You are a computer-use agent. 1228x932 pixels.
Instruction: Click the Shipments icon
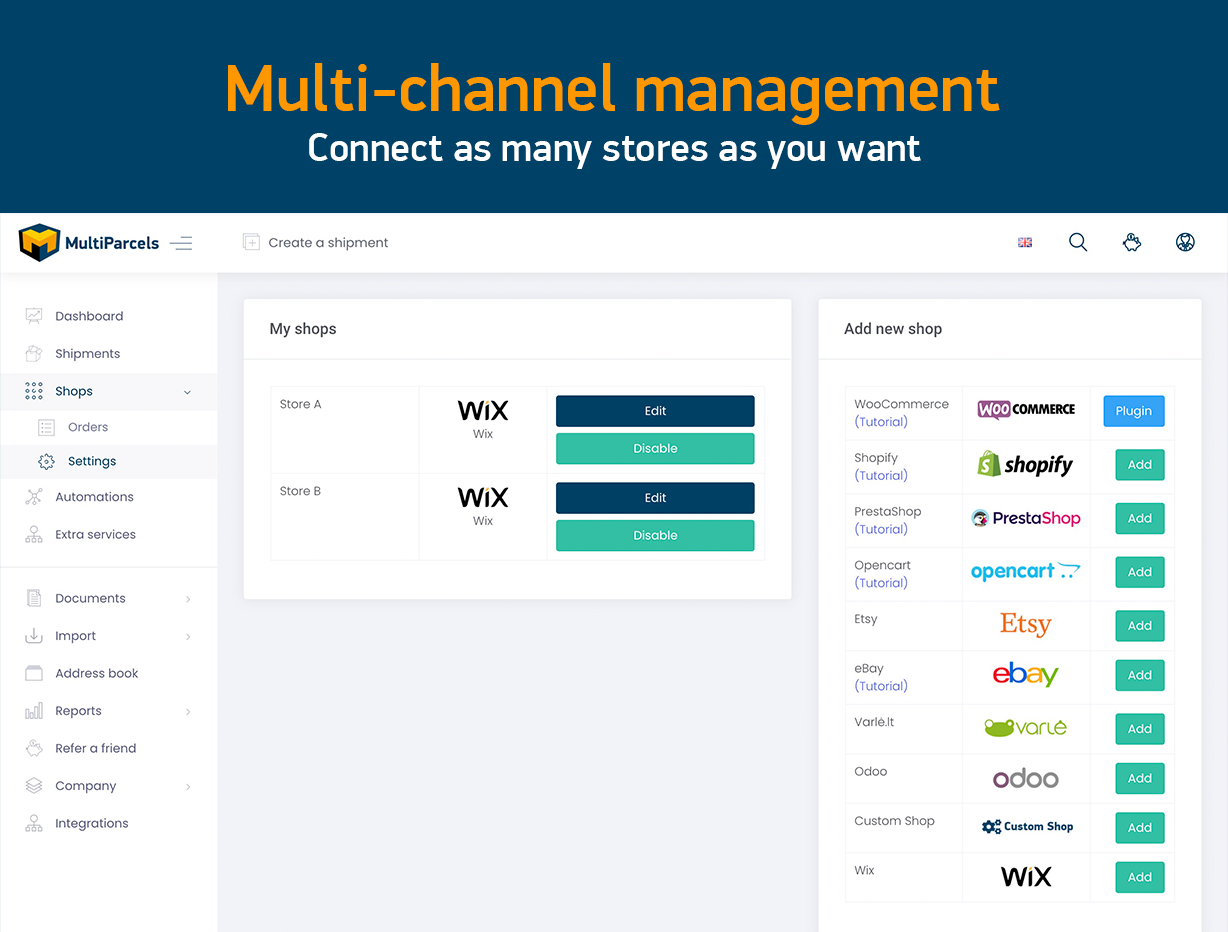pyautogui.click(x=33, y=353)
